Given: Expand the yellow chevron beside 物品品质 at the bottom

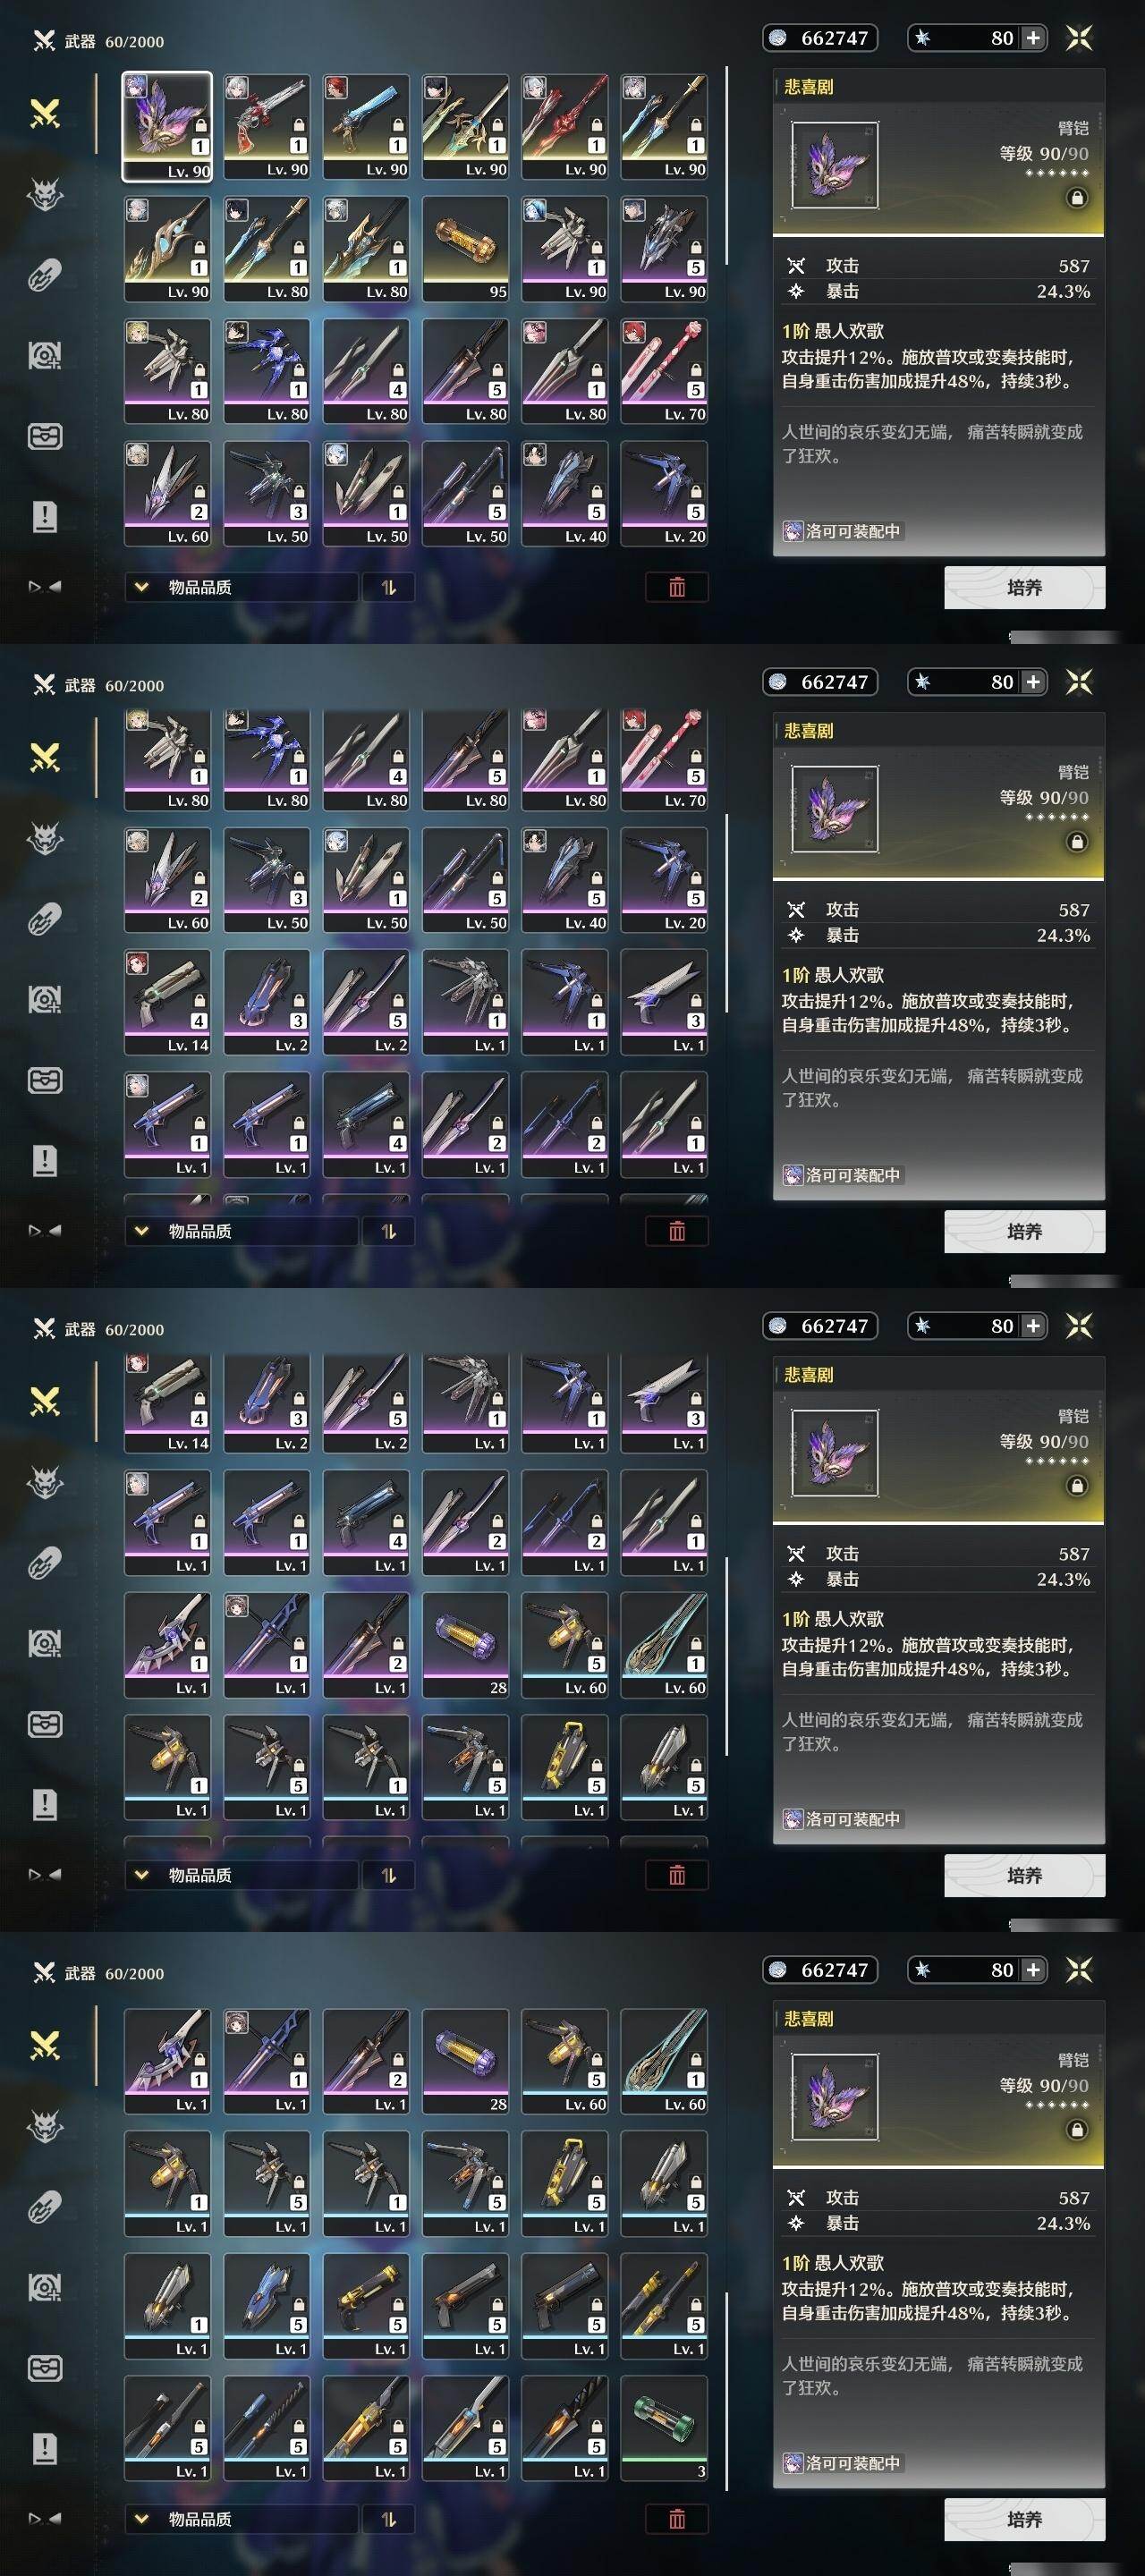Looking at the screenshot, I should 141,2518.
